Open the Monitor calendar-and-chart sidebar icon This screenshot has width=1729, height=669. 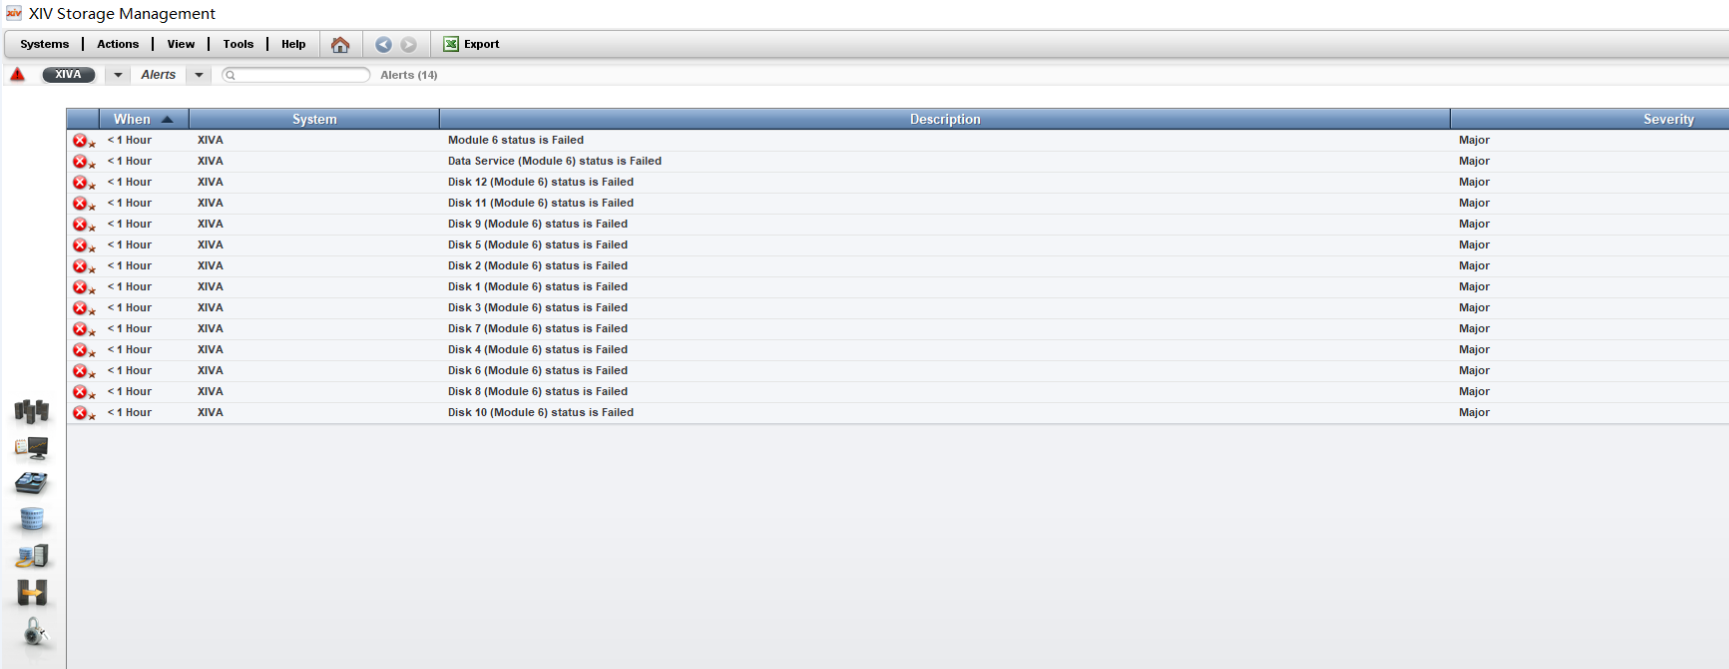[x=32, y=448]
